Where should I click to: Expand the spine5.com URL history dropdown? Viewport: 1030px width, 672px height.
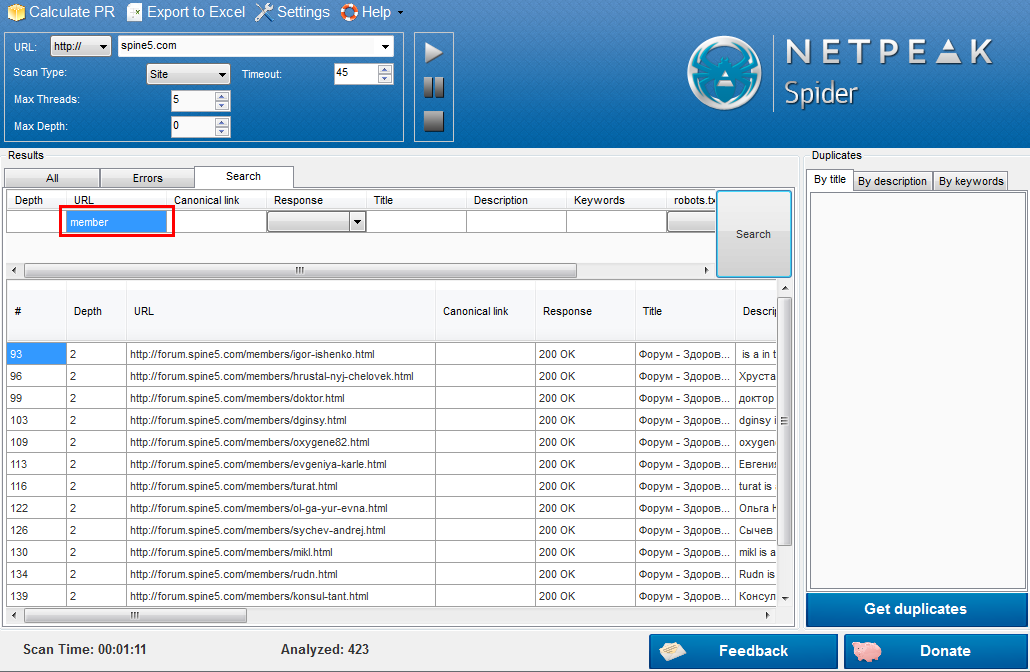point(385,46)
